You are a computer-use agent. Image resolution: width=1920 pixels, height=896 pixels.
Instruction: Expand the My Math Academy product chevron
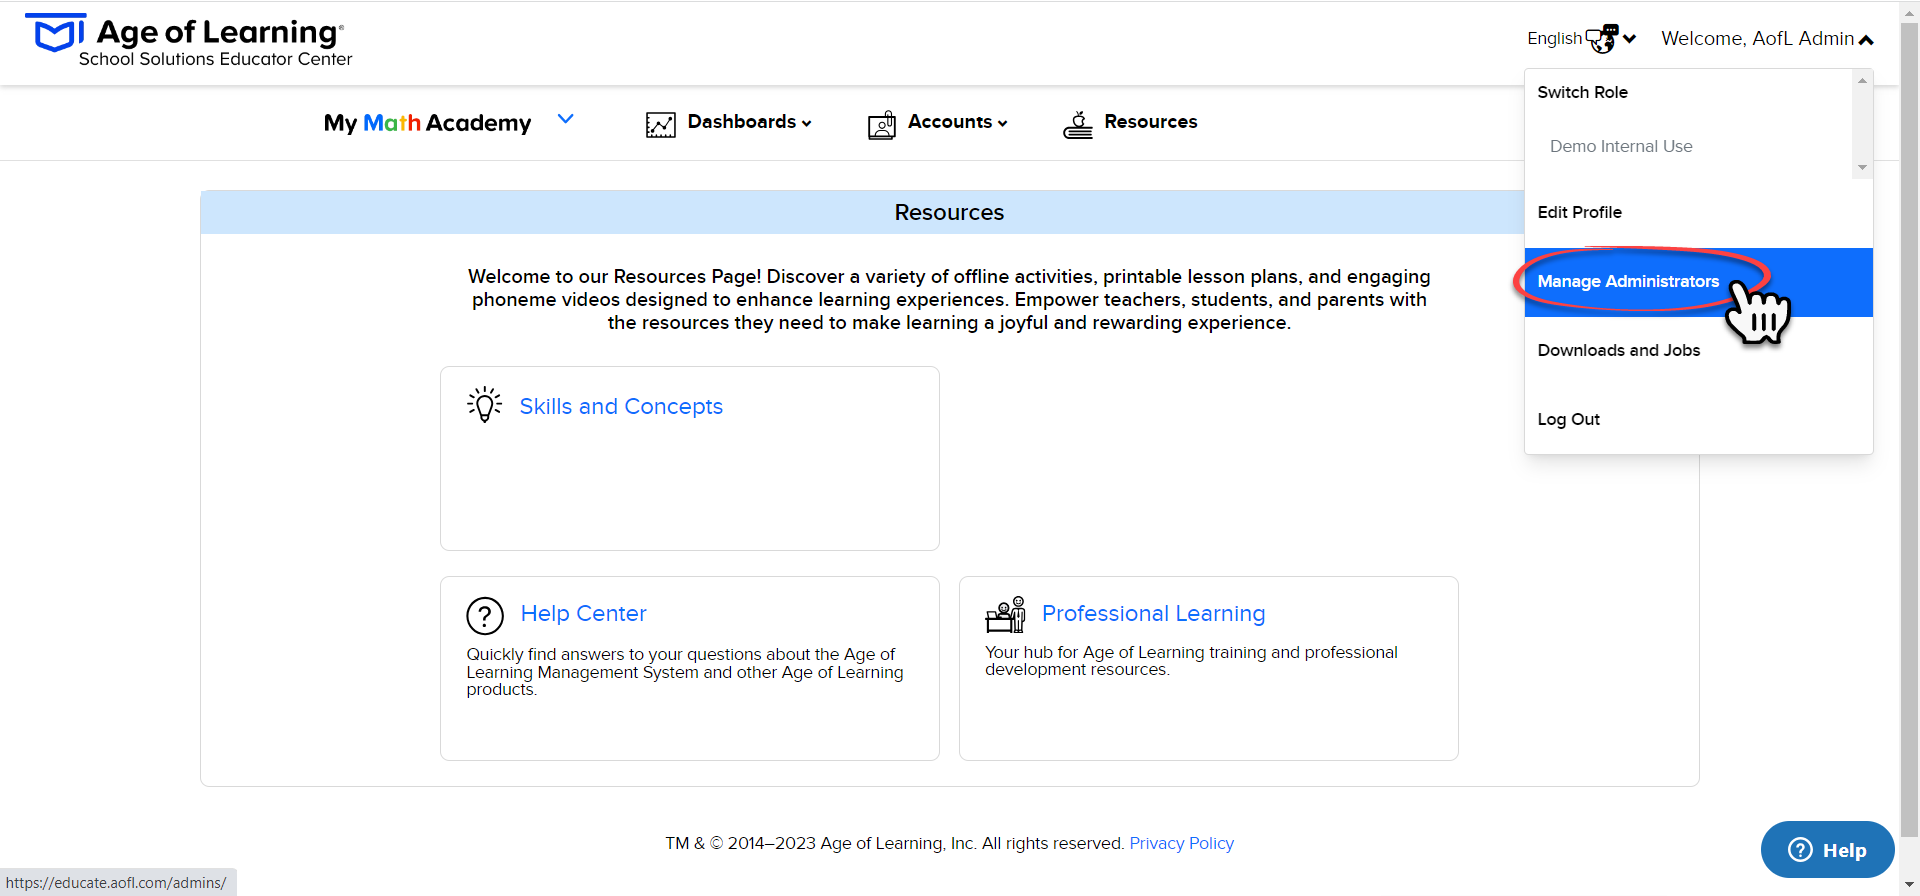click(566, 119)
